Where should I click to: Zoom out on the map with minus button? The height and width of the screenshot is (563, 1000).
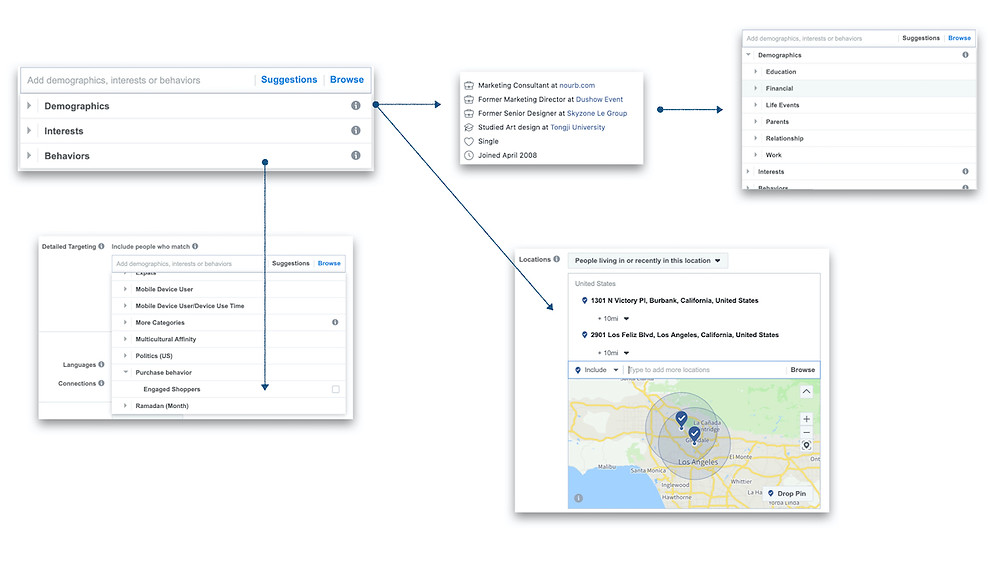807,432
